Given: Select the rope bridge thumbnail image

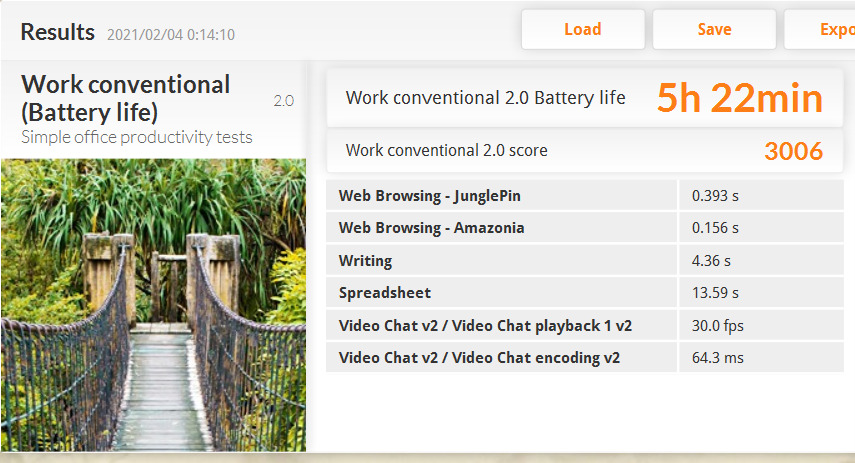Looking at the screenshot, I should coord(154,305).
